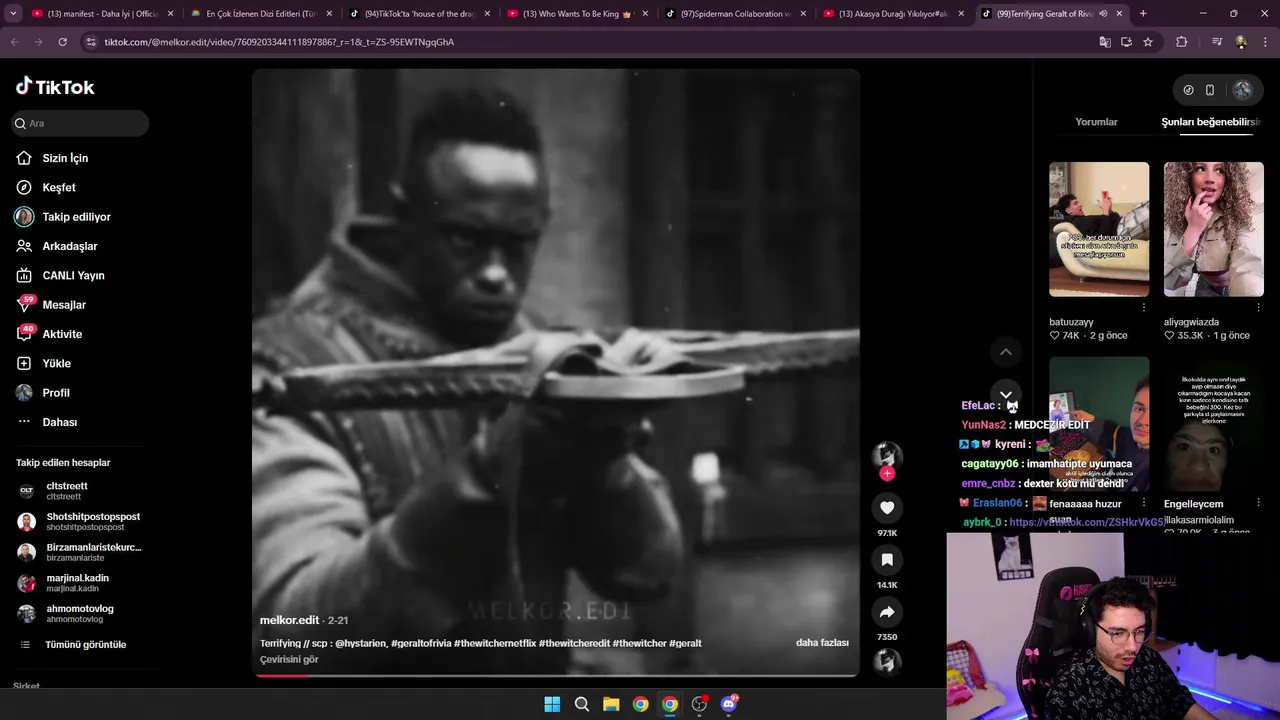Open more options for aliyagwiazda video
The width and height of the screenshot is (1280, 720).
click(1258, 308)
